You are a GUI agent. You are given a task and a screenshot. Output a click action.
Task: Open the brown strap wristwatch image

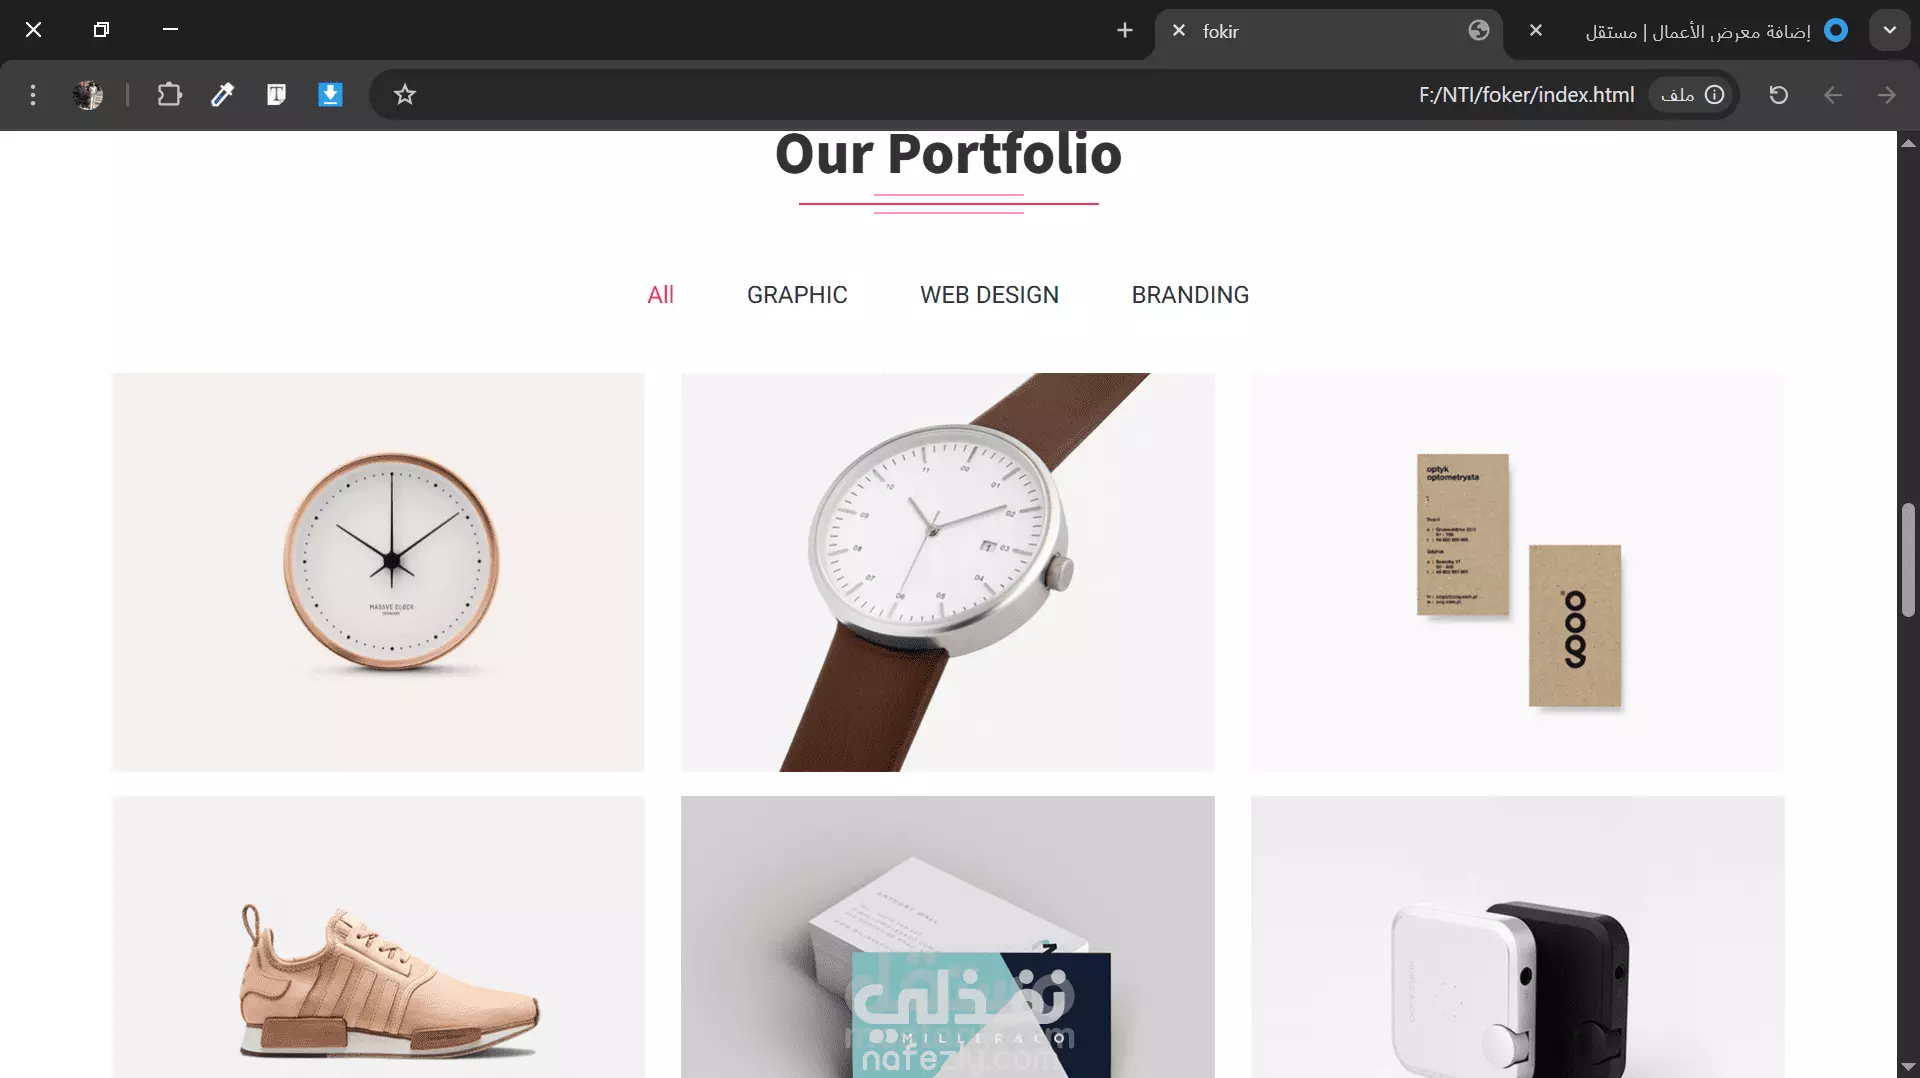(948, 572)
